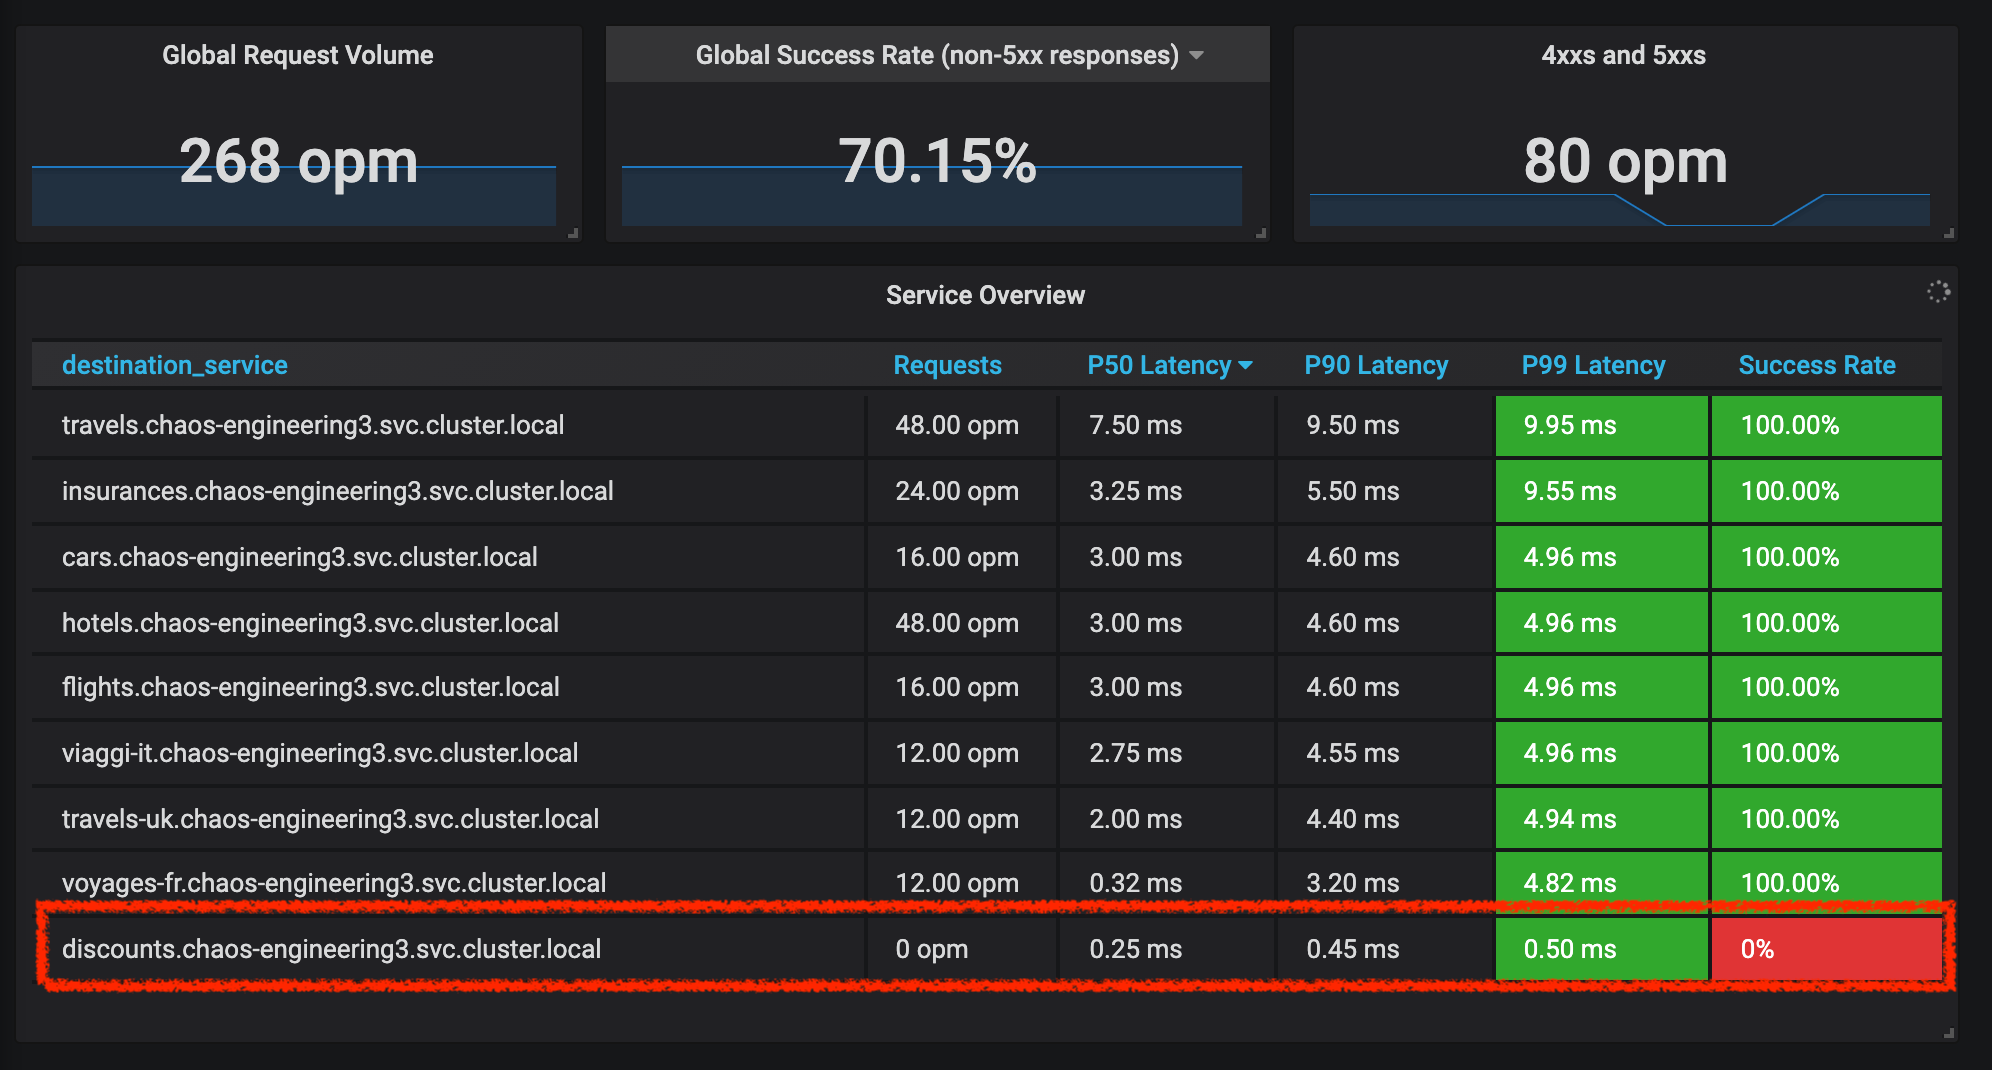
Task: Click the 100.00% success rate for voyages-fr
Action: click(x=1826, y=883)
